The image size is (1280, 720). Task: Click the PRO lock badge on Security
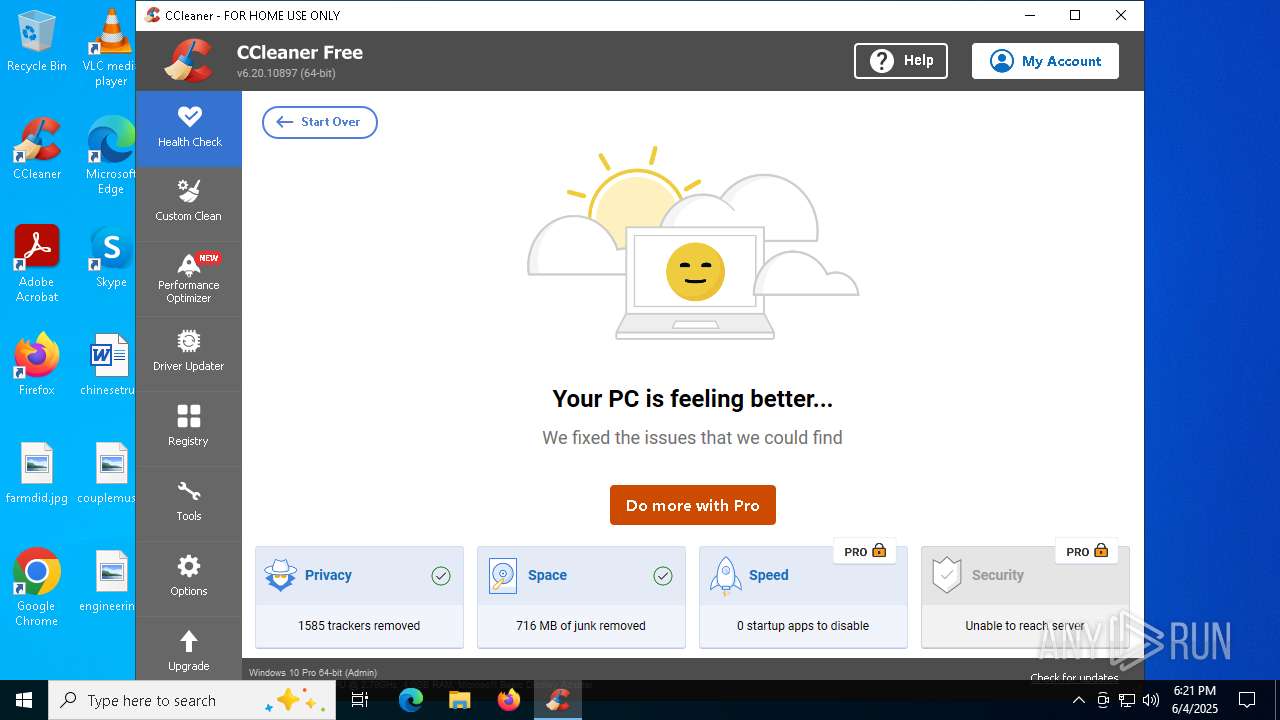(1087, 551)
